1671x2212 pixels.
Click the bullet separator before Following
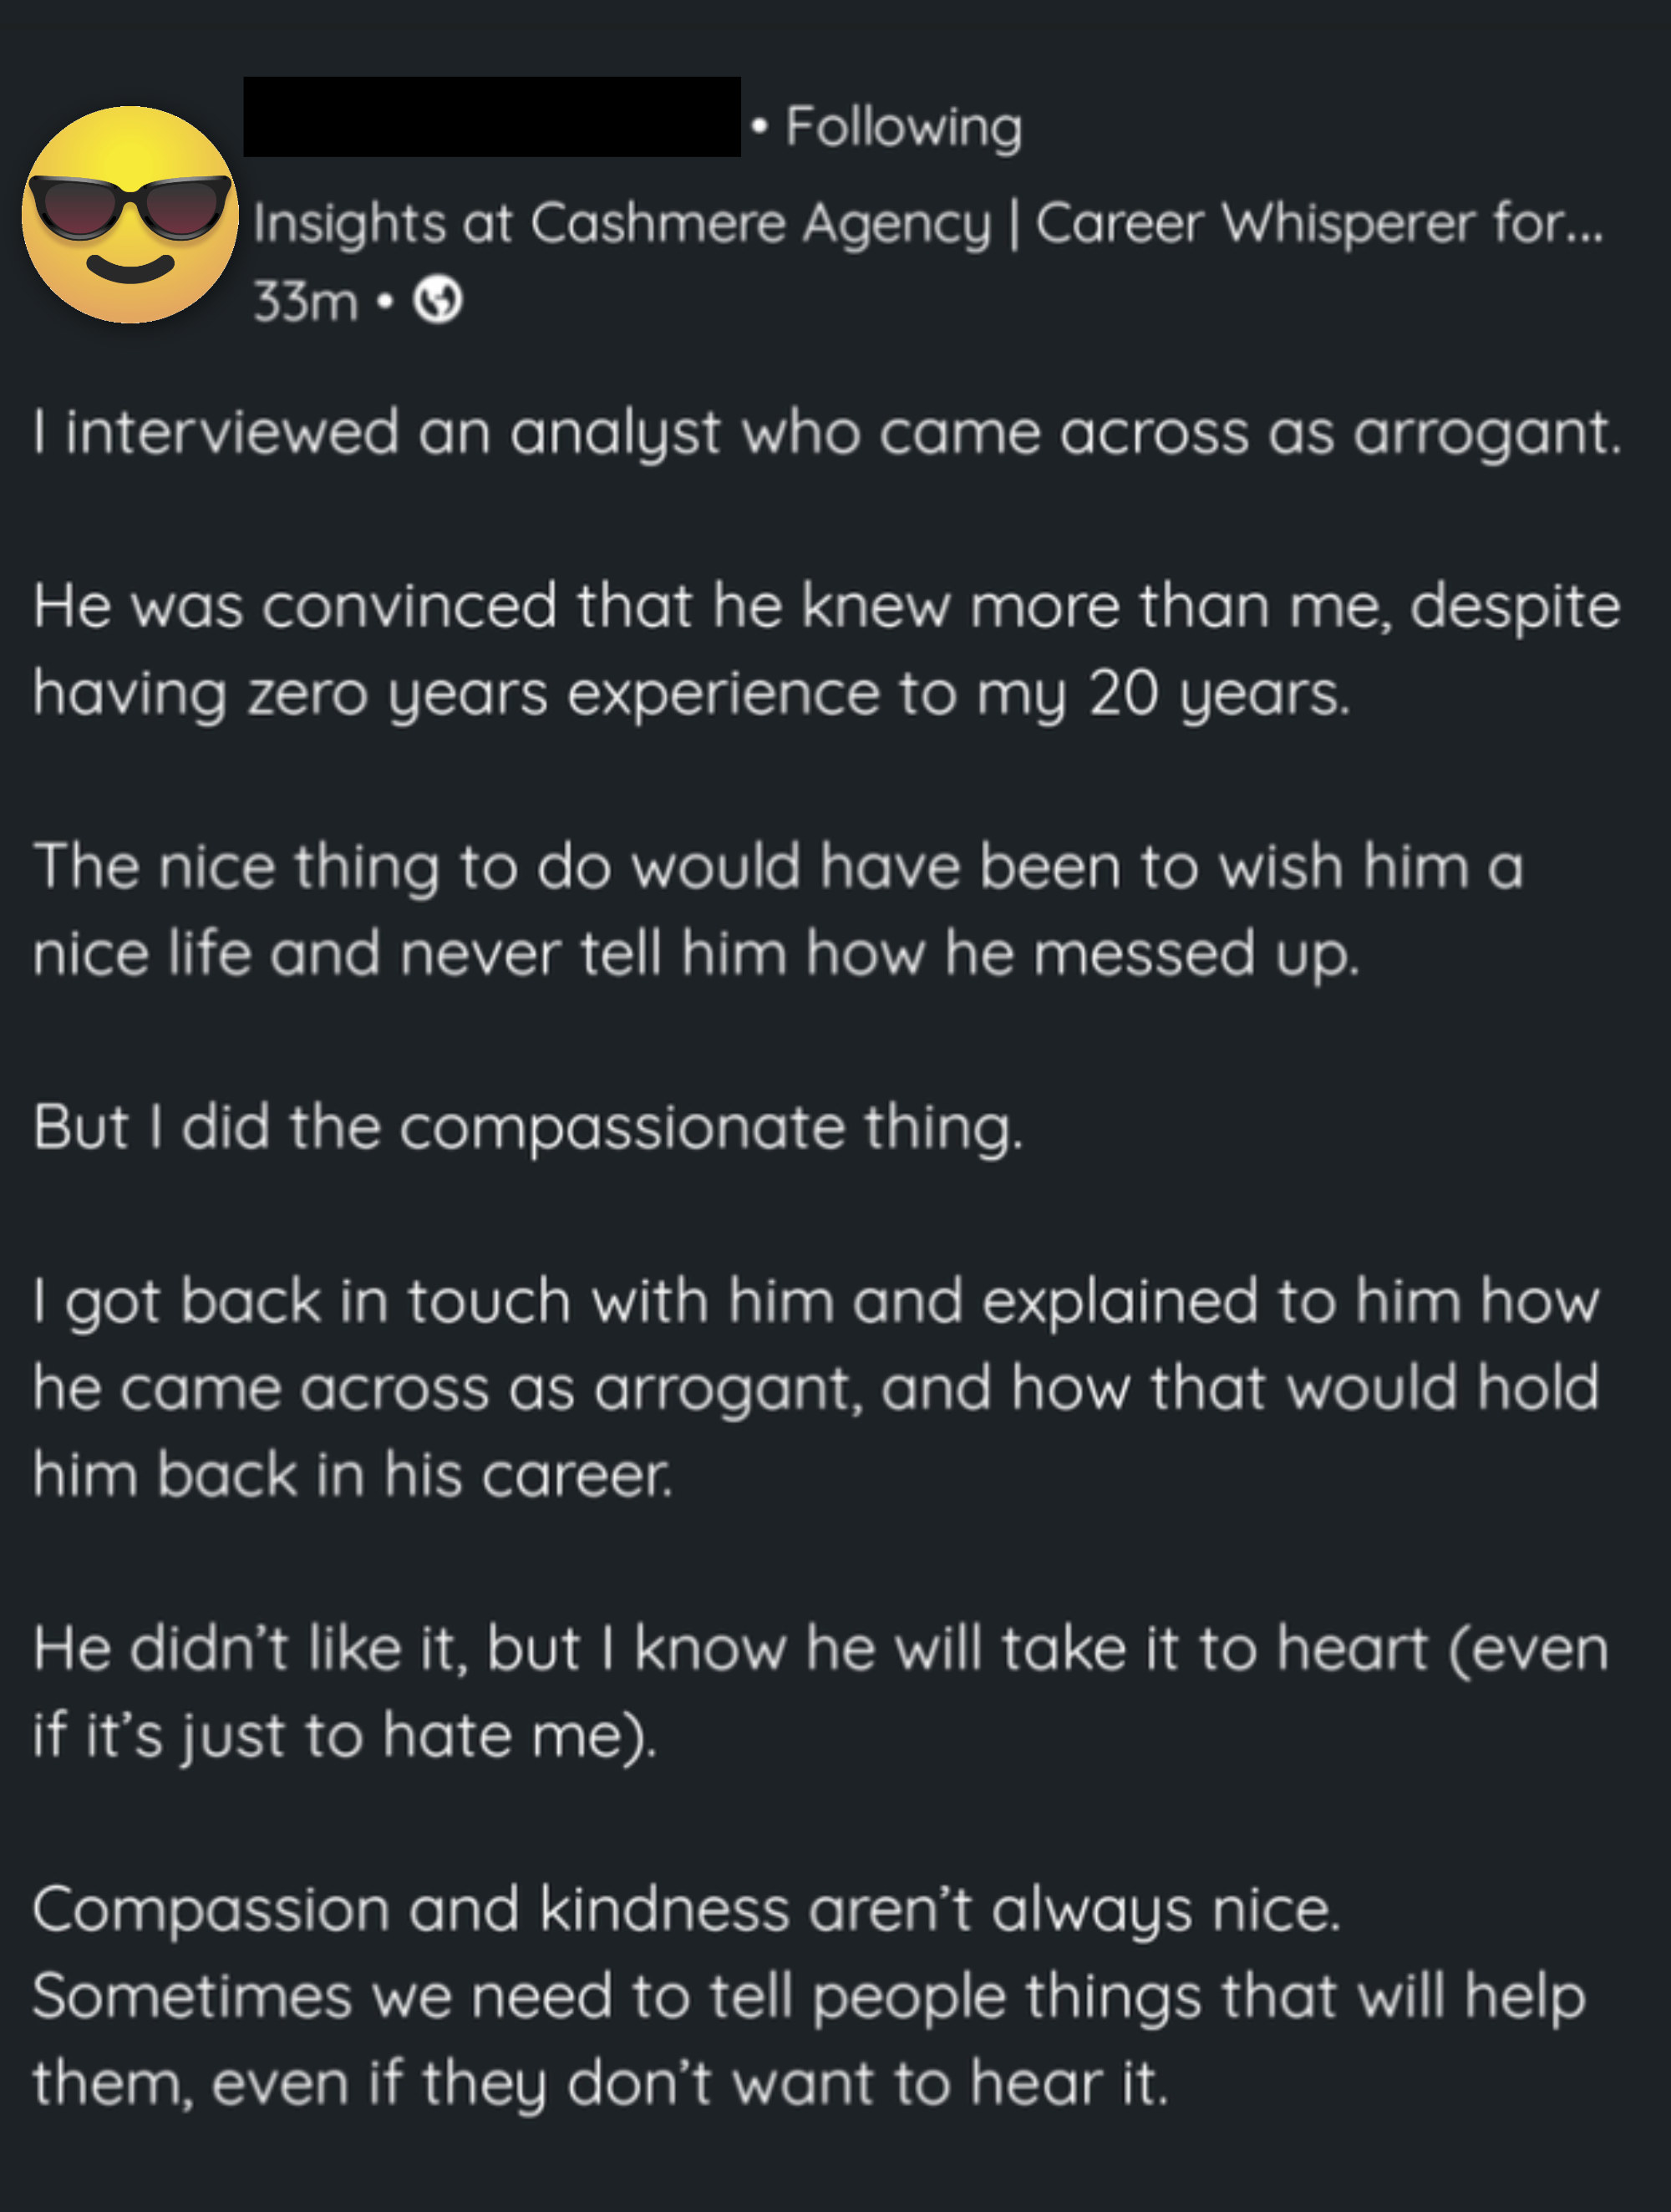point(758,125)
